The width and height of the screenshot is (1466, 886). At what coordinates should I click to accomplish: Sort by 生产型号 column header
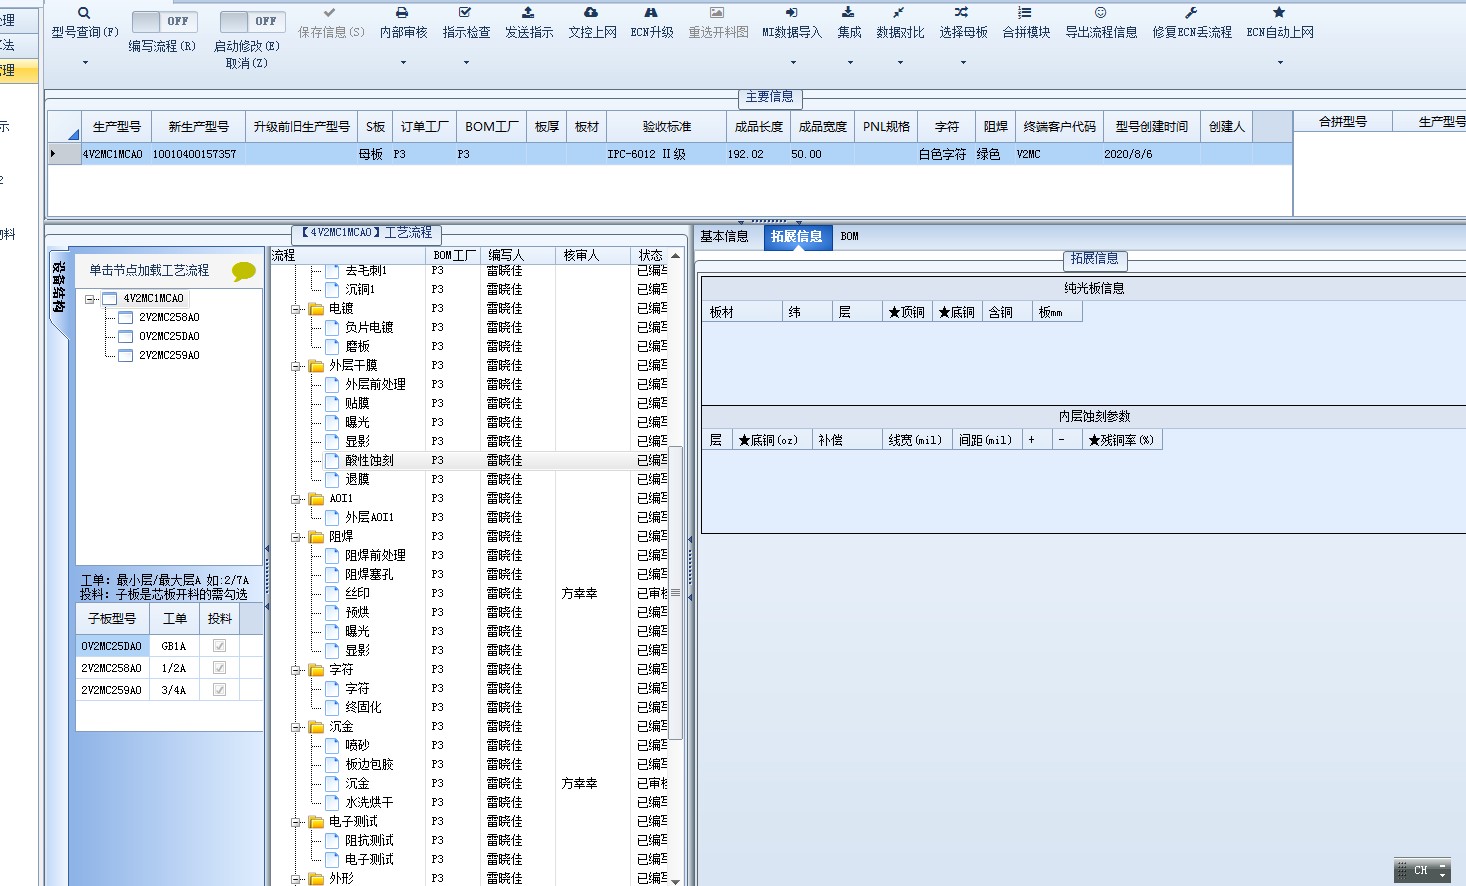point(116,127)
